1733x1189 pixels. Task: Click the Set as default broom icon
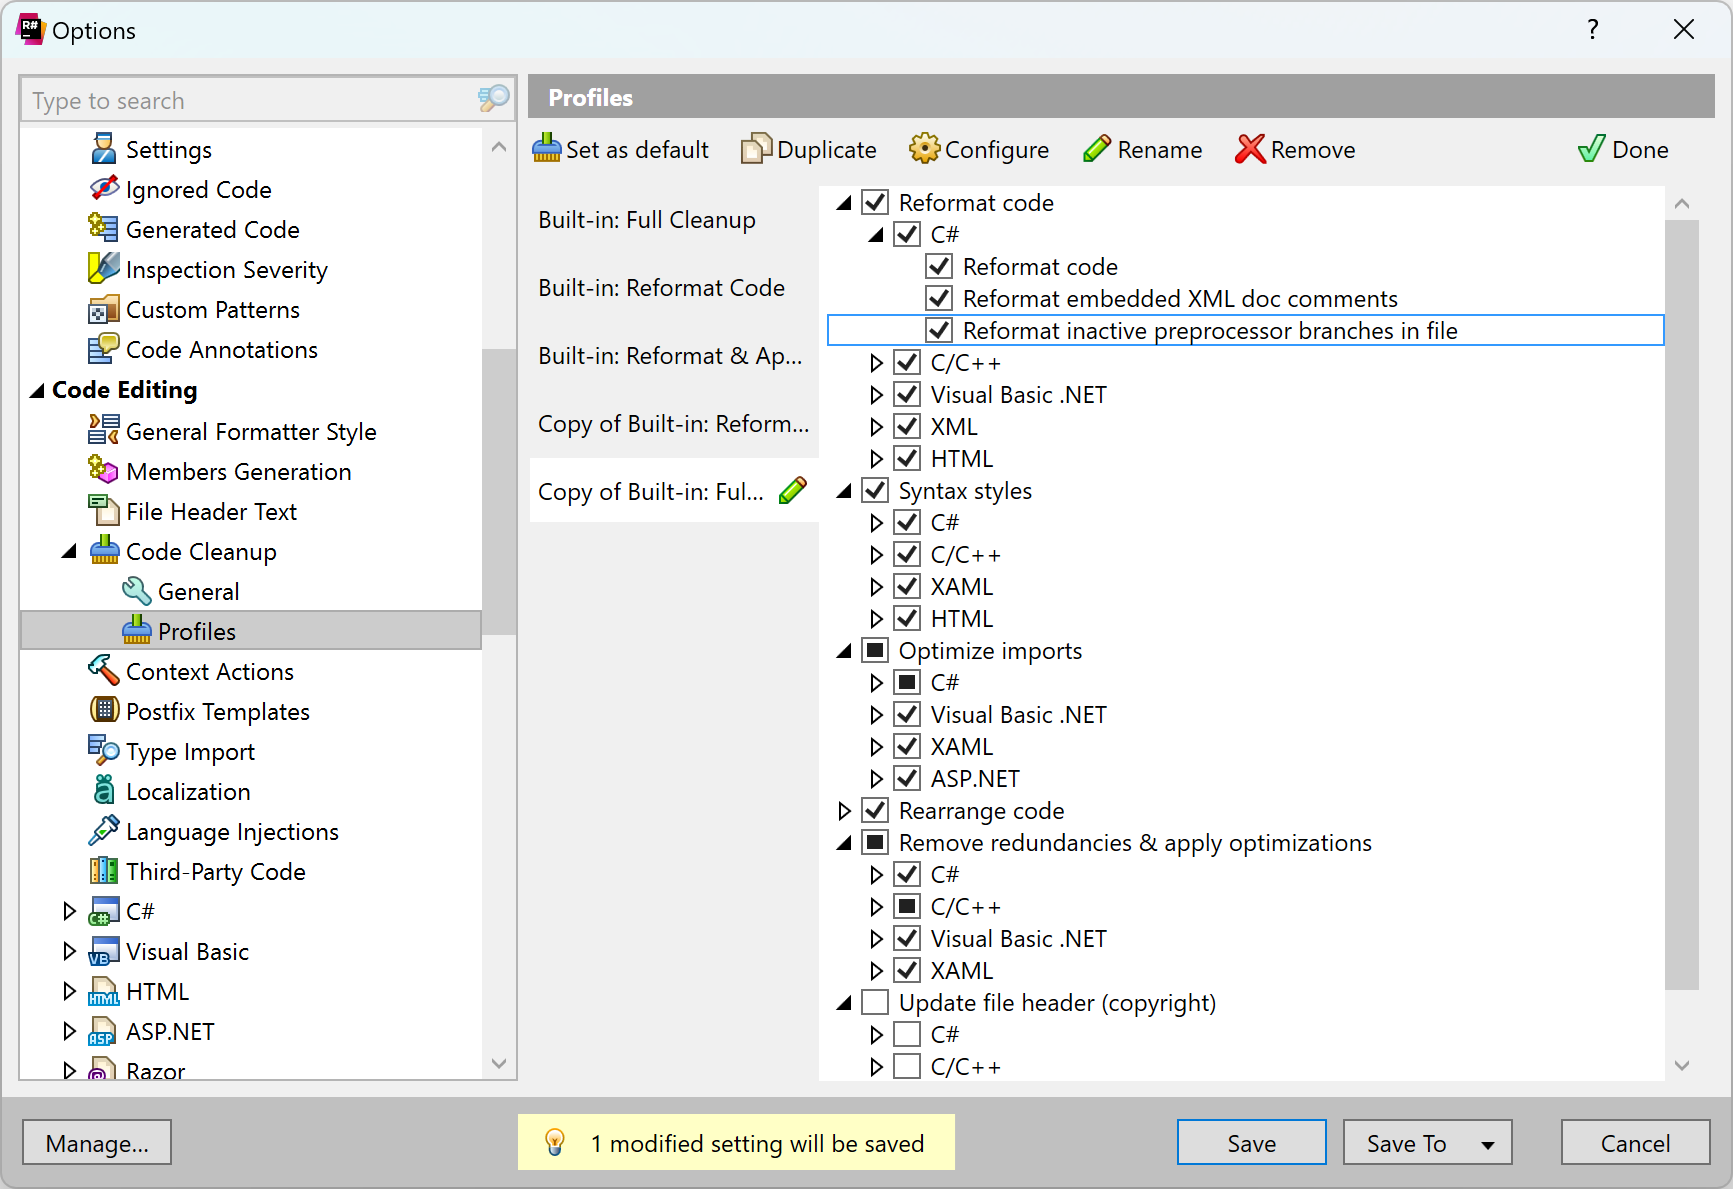[x=546, y=149]
